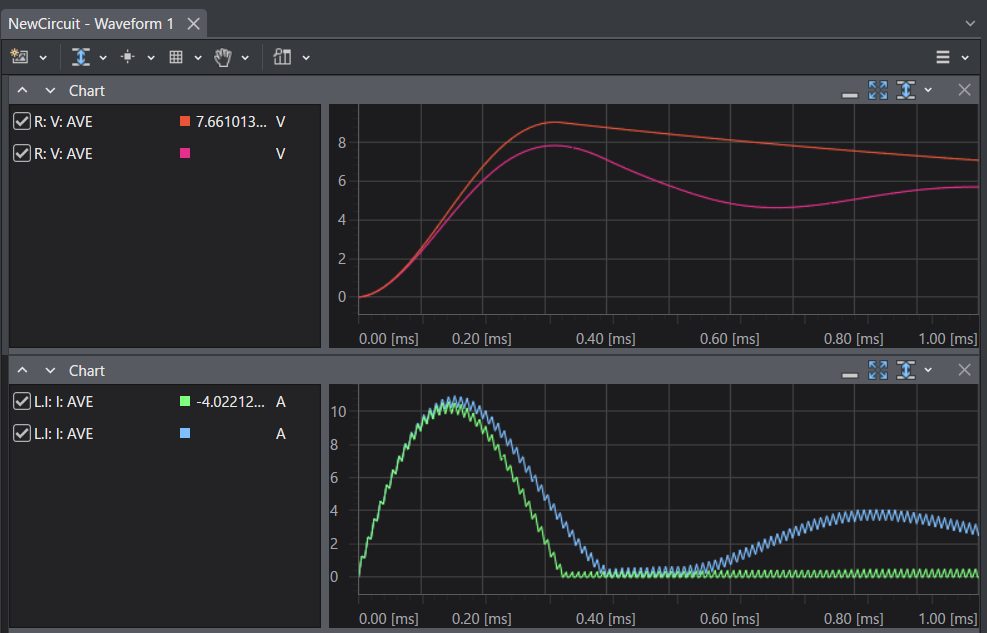Click the pink trace color swatch

coord(185,153)
